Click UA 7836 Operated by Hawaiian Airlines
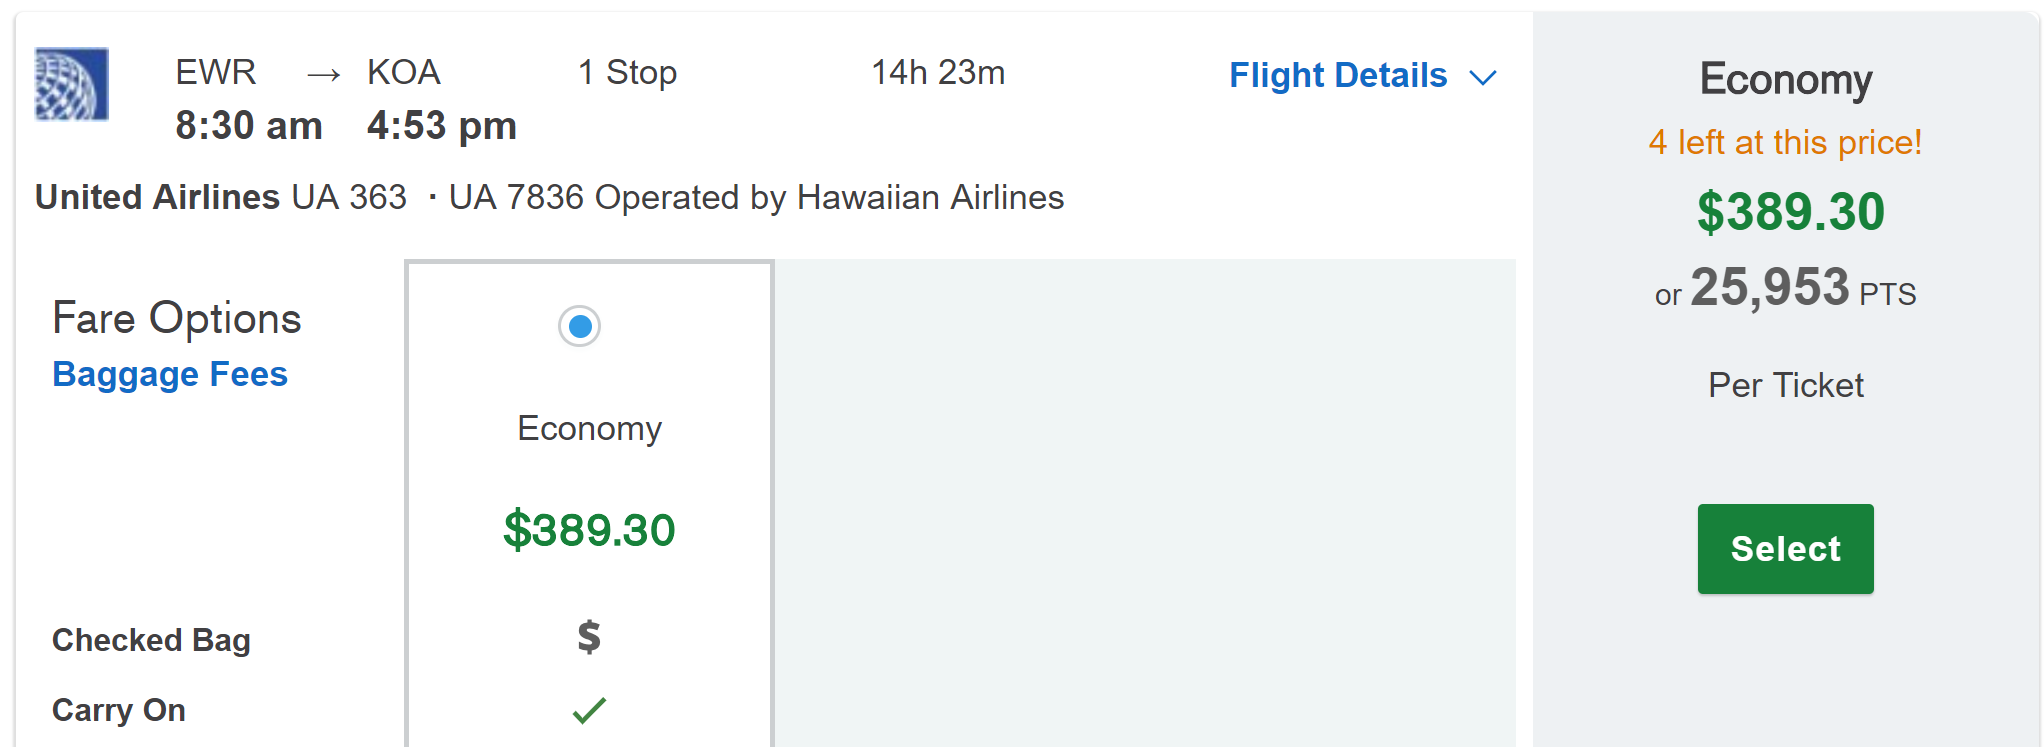Viewport: 2044px width, 747px height. click(x=756, y=197)
